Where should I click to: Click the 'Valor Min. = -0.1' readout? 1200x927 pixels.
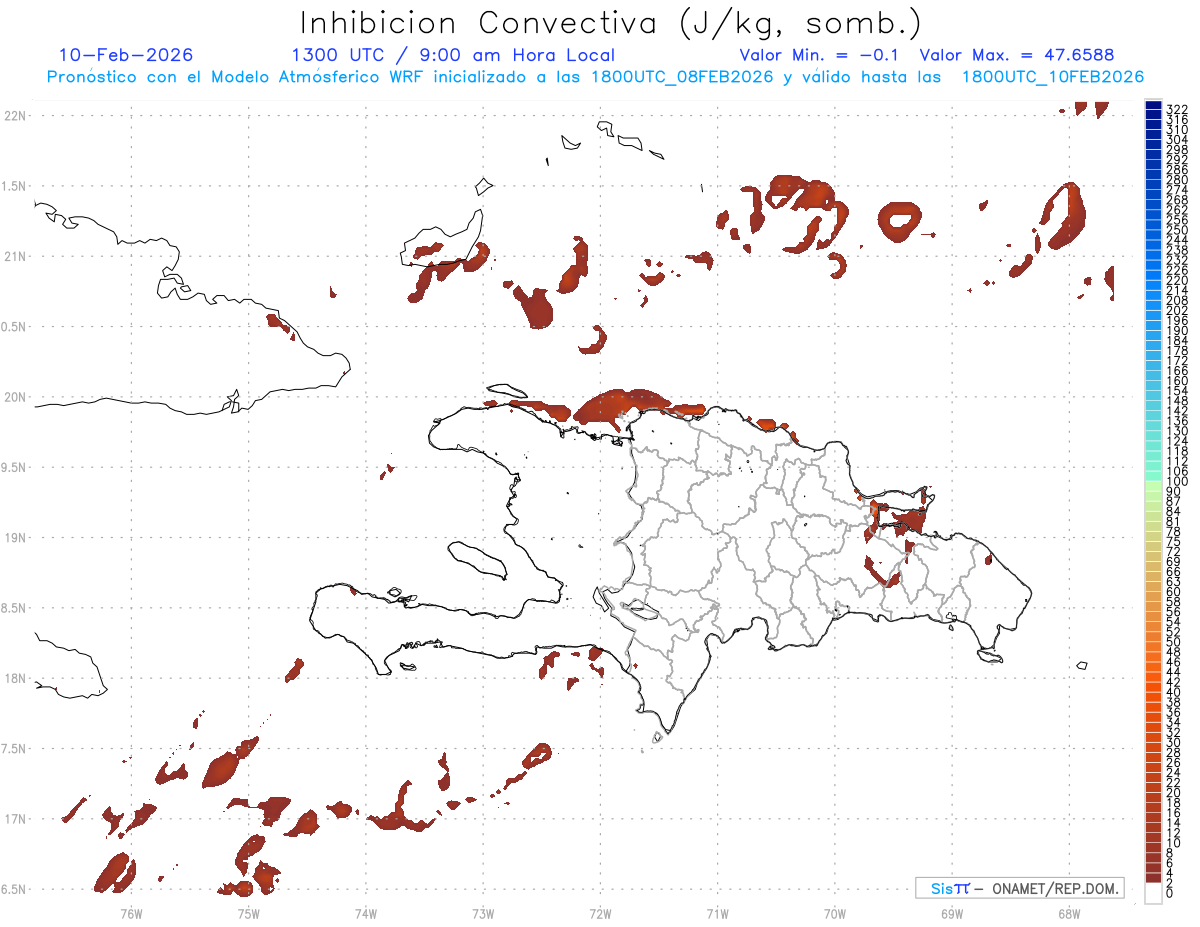point(820,55)
